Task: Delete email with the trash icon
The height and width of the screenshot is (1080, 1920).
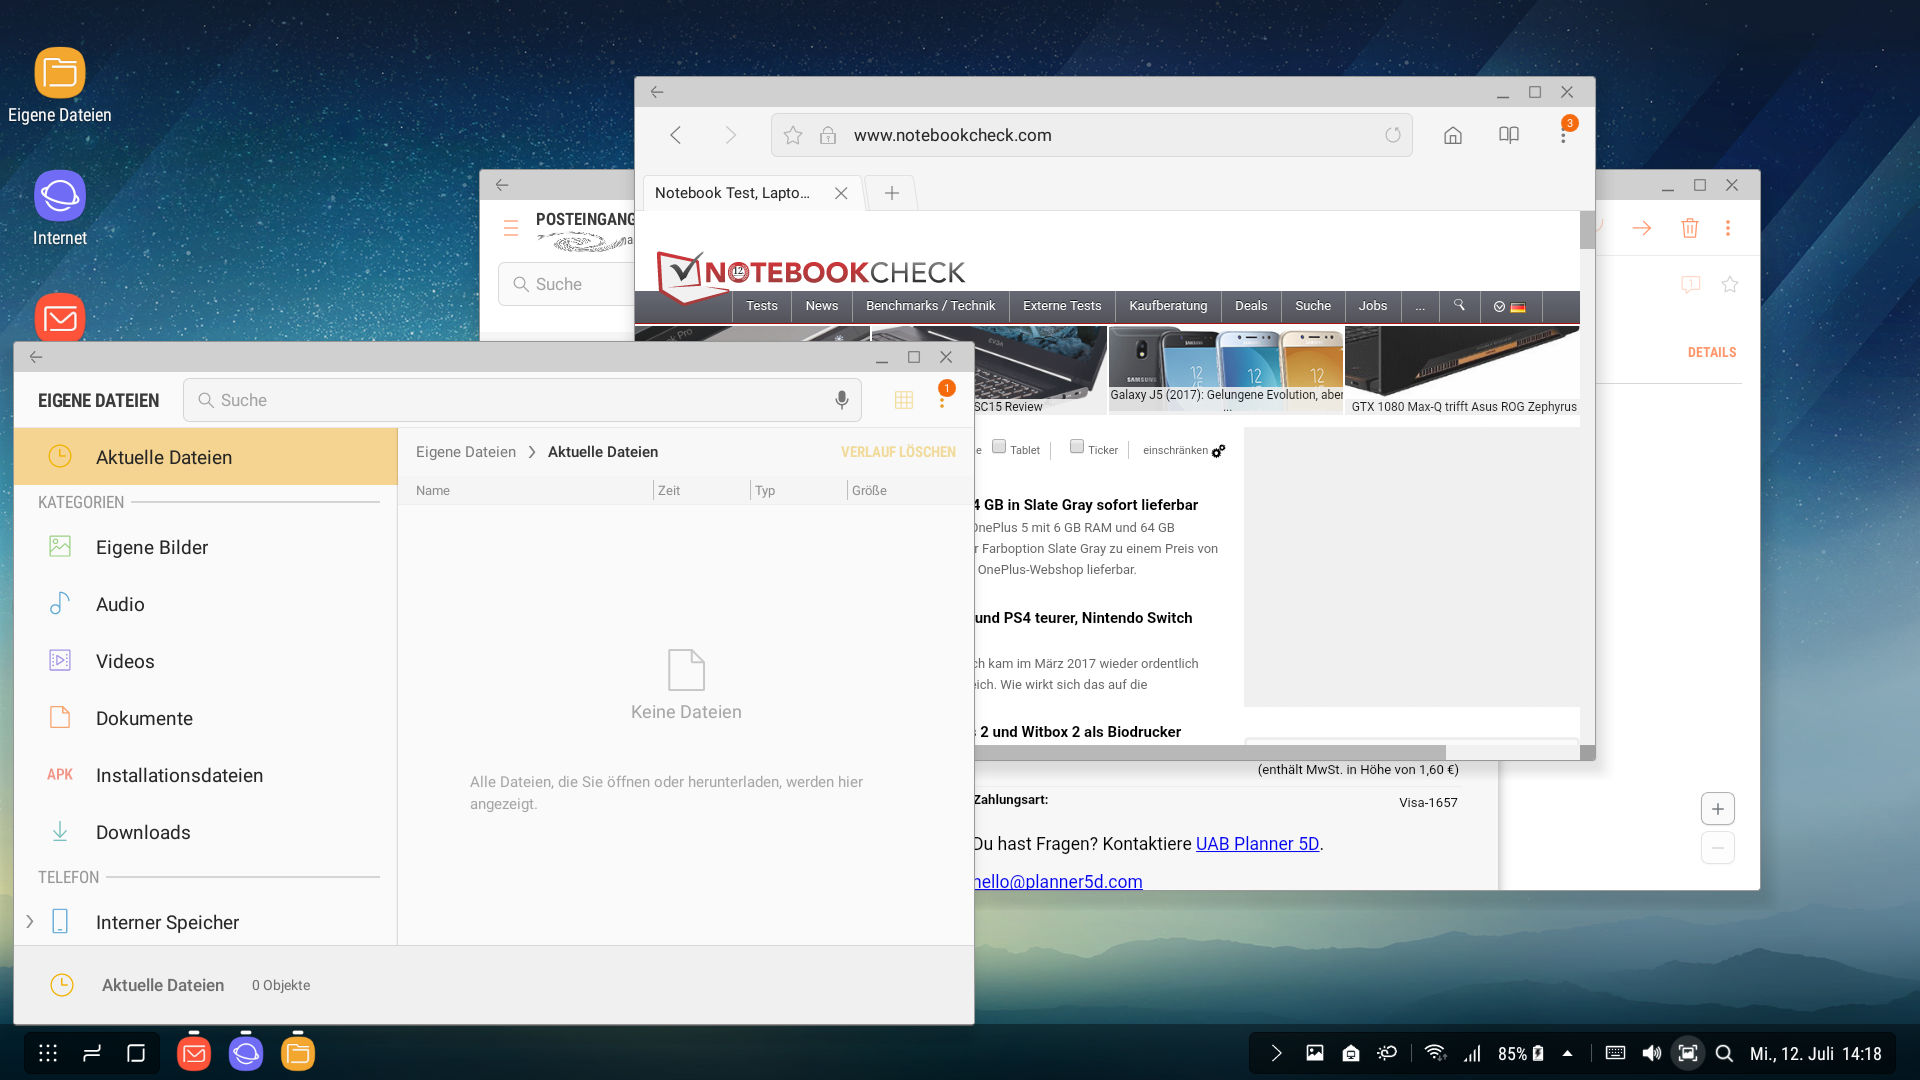Action: pos(1690,228)
